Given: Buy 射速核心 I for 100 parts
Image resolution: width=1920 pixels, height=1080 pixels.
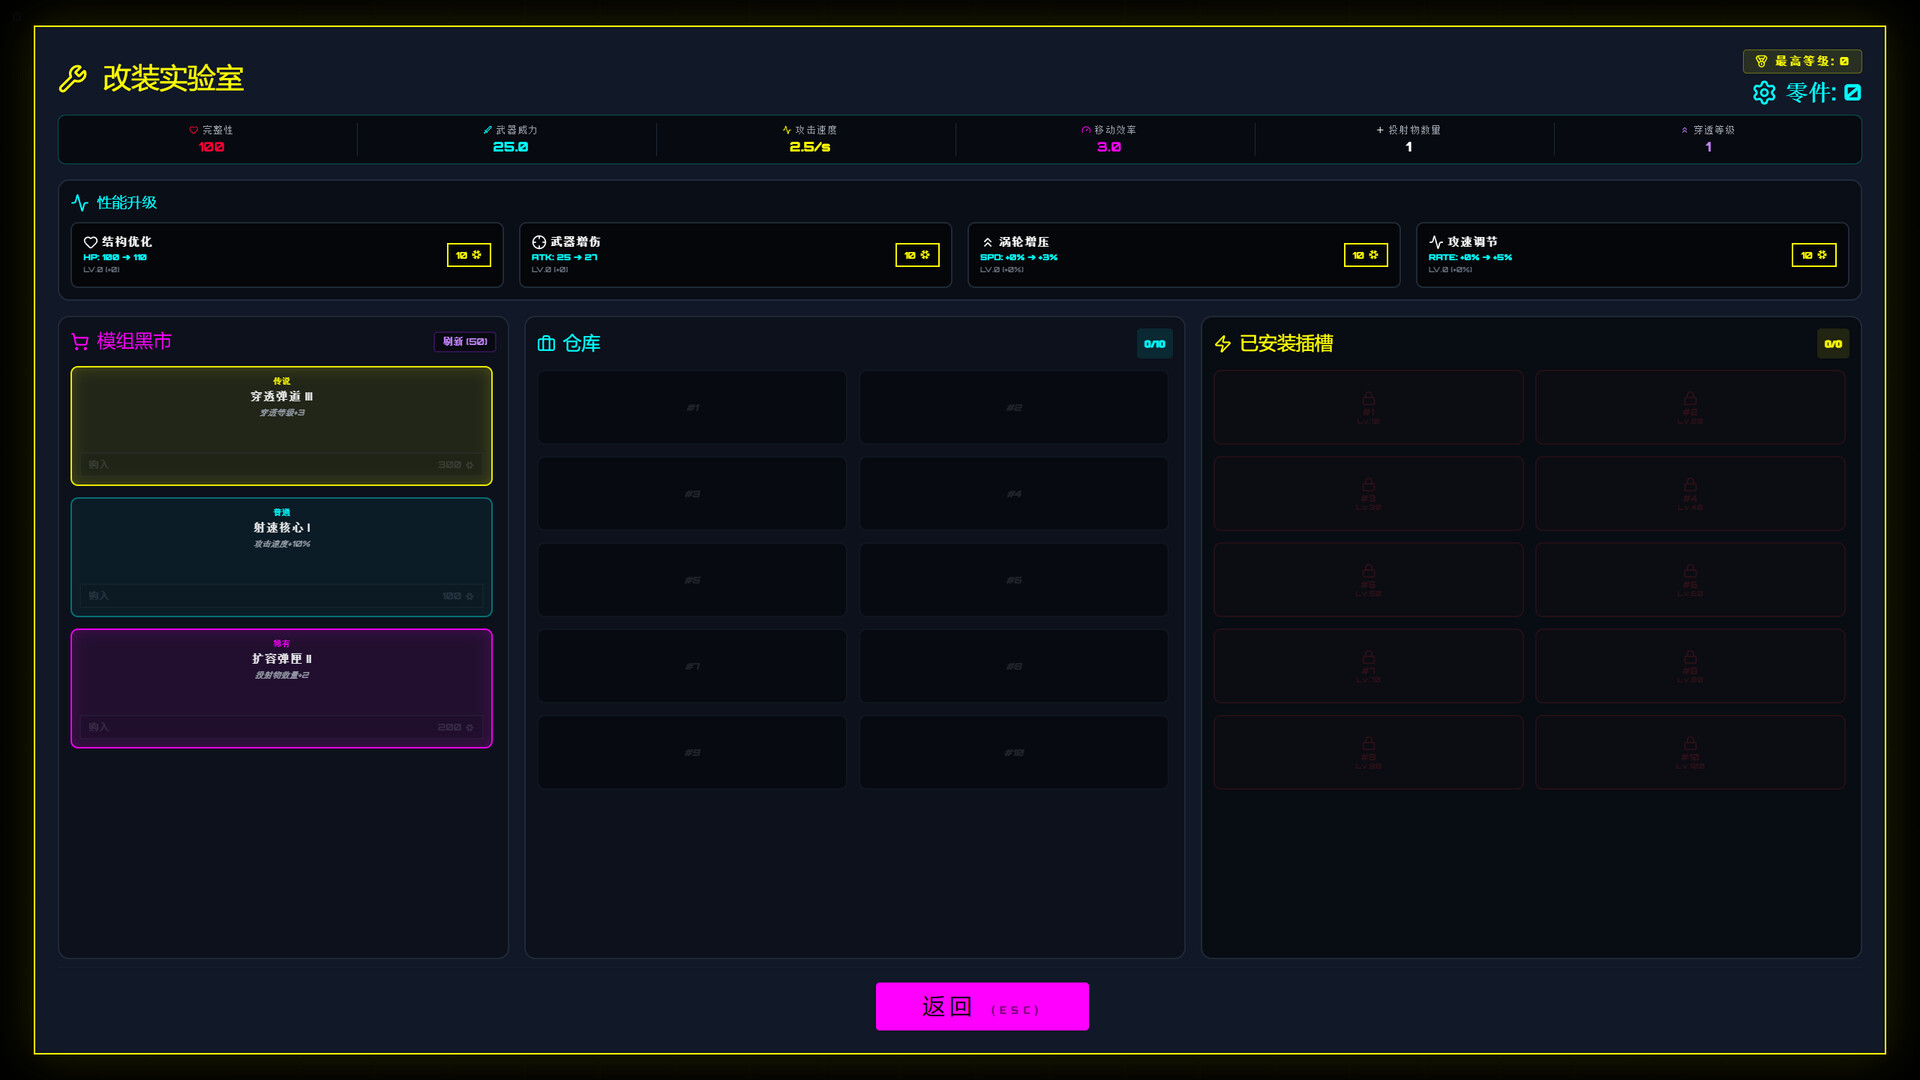Looking at the screenshot, I should (x=281, y=595).
